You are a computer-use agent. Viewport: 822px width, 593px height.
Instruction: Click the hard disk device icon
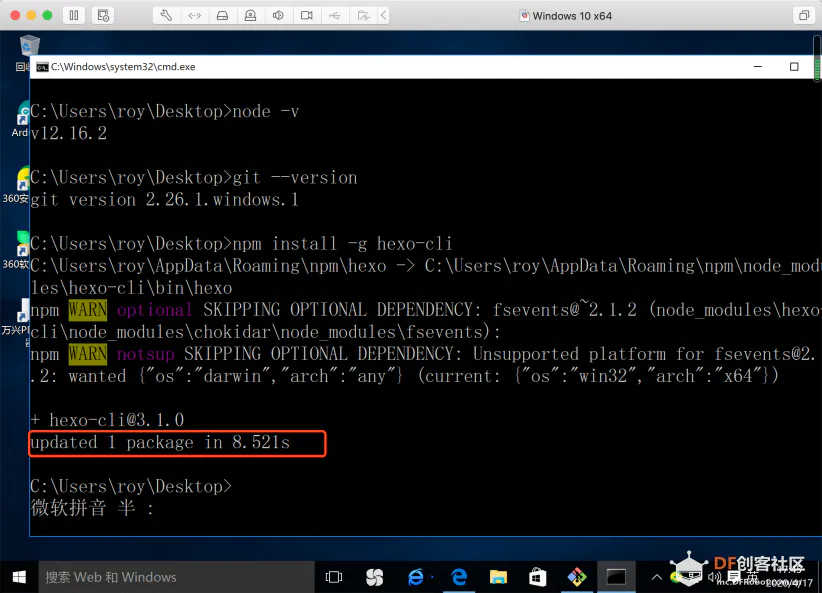(222, 15)
